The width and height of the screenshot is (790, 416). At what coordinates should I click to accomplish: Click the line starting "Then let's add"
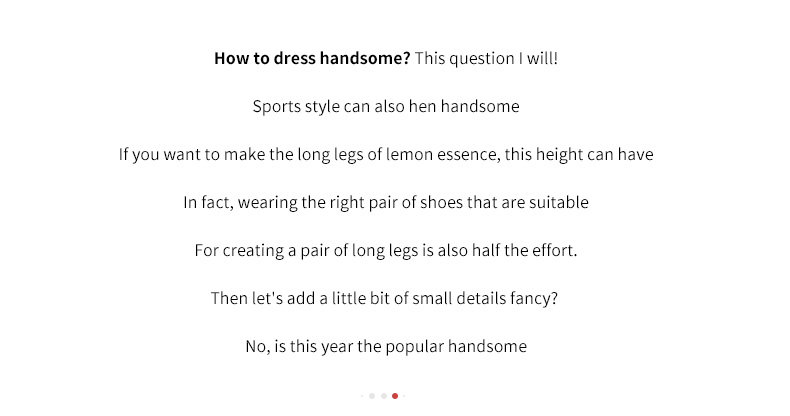(x=386, y=299)
